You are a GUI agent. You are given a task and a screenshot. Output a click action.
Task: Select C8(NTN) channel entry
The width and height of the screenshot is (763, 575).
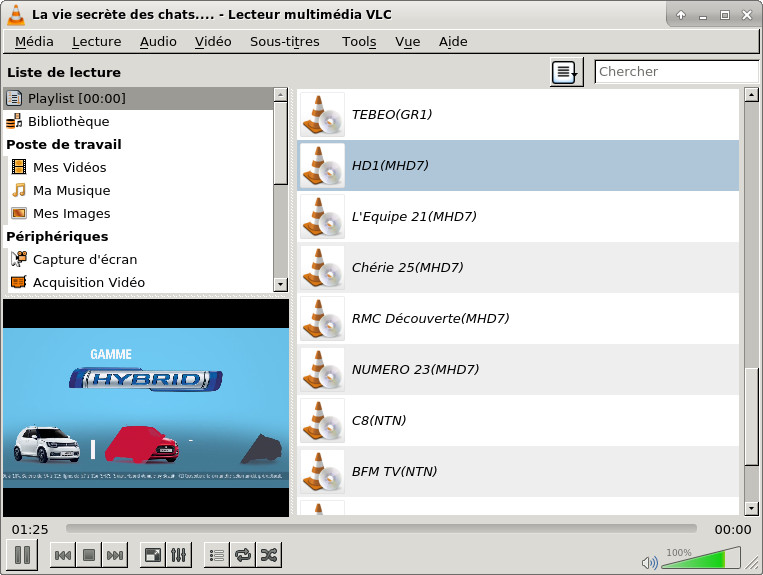518,420
